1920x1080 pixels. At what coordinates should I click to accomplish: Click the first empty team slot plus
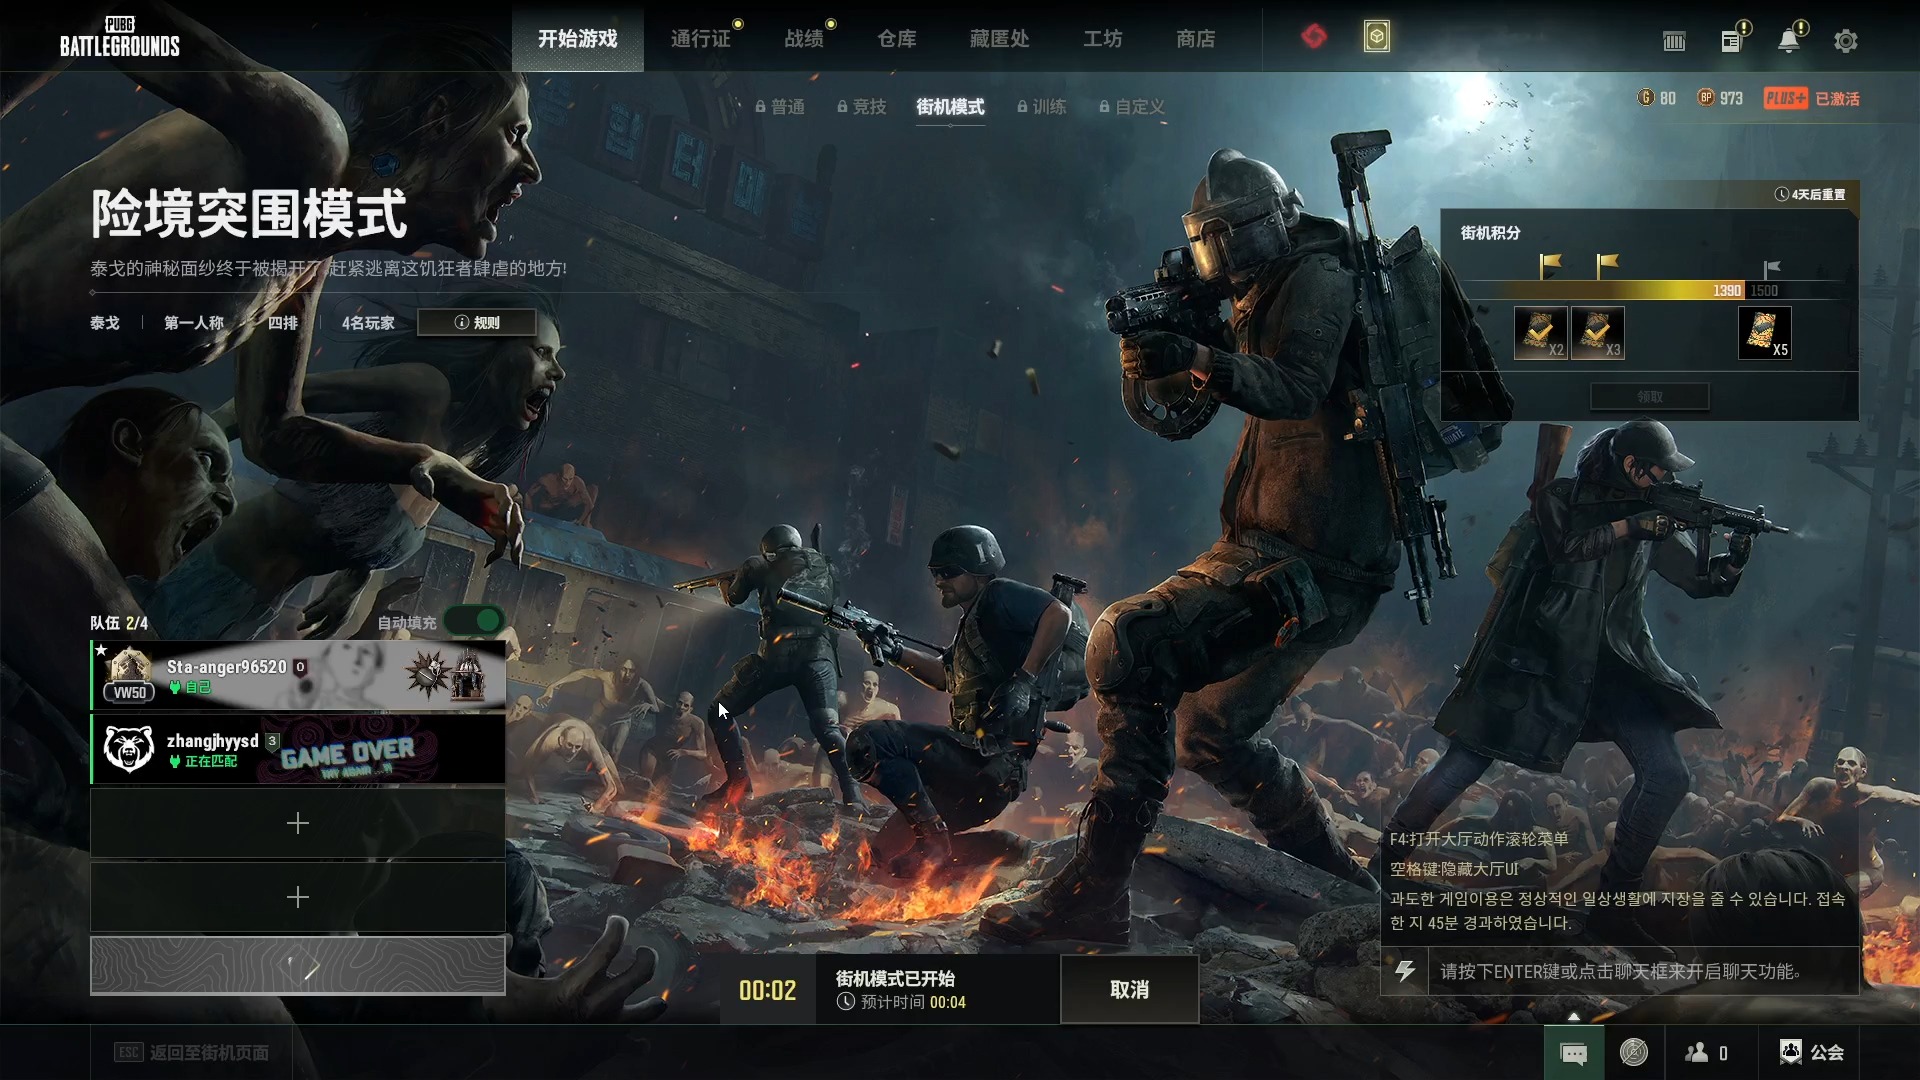pos(298,823)
